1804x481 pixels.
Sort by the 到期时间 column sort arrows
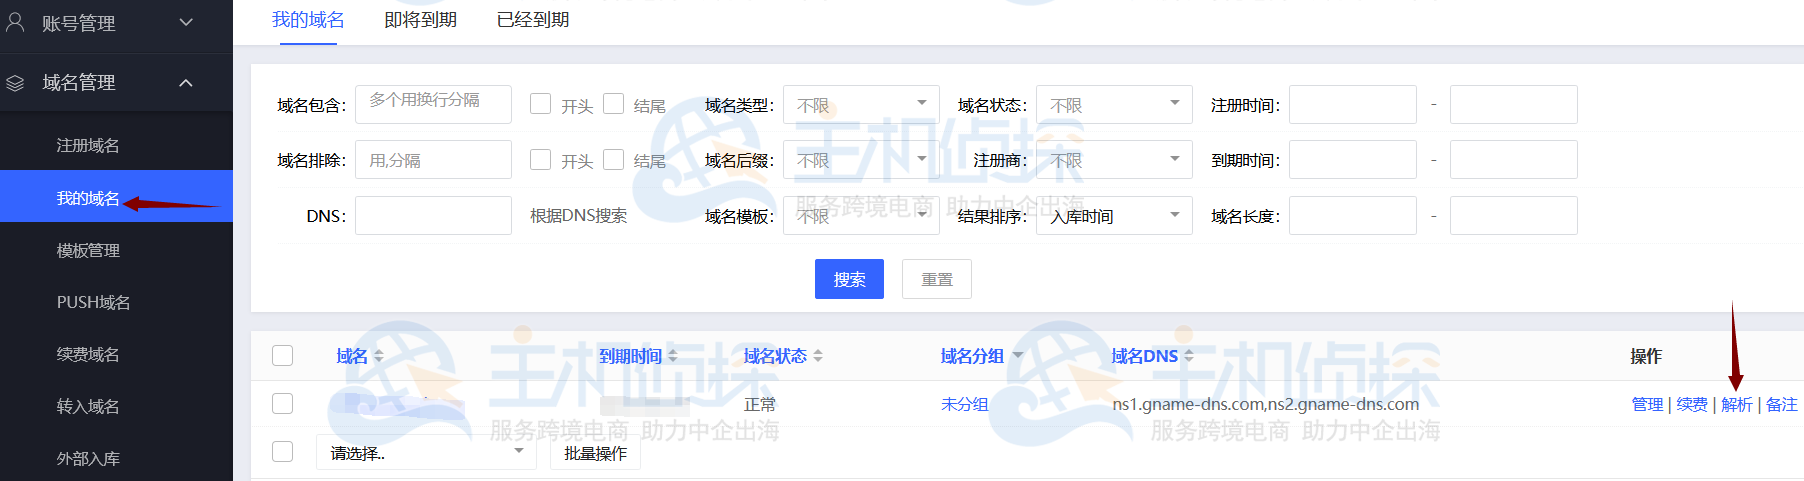(x=672, y=356)
